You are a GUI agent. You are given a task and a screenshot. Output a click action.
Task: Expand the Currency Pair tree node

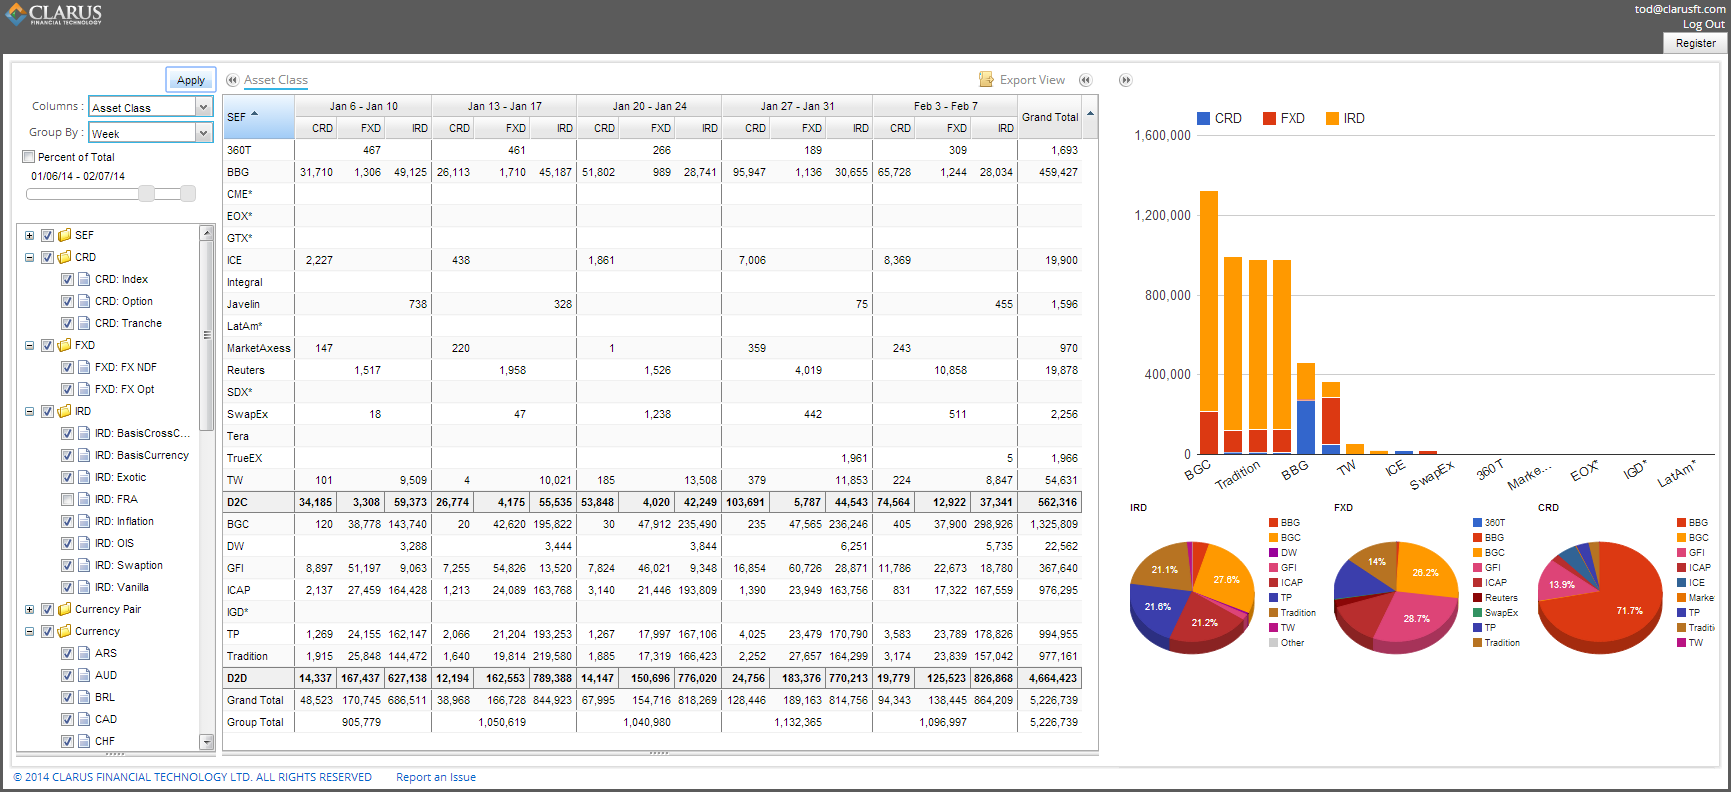click(29, 609)
